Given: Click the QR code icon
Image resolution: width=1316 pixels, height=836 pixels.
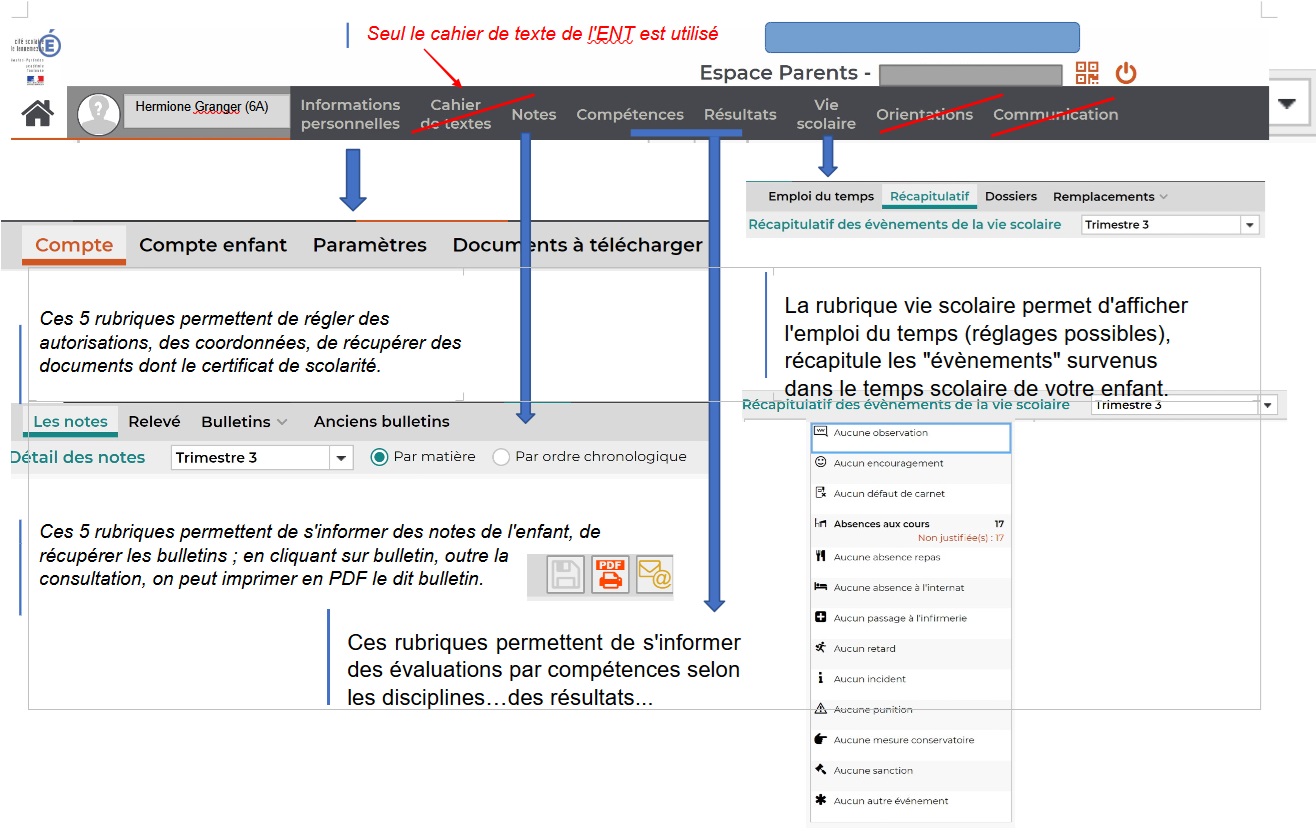Looking at the screenshot, I should [1087, 73].
